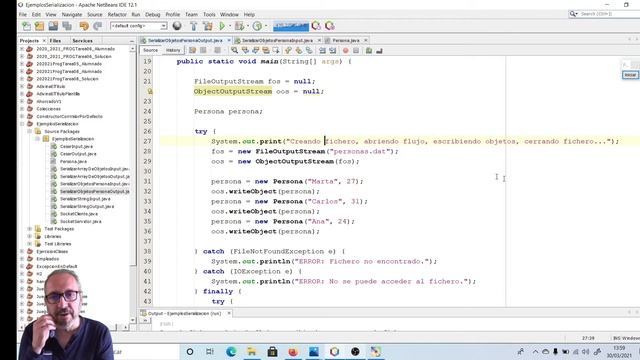
Task: Expand the Test Packages node
Action: 30,229
